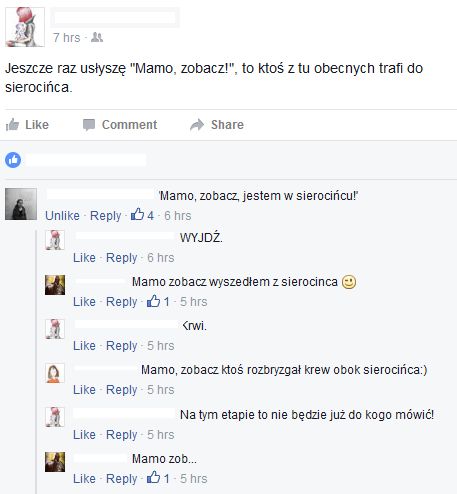Click the Comment speech bubble icon

click(89, 125)
